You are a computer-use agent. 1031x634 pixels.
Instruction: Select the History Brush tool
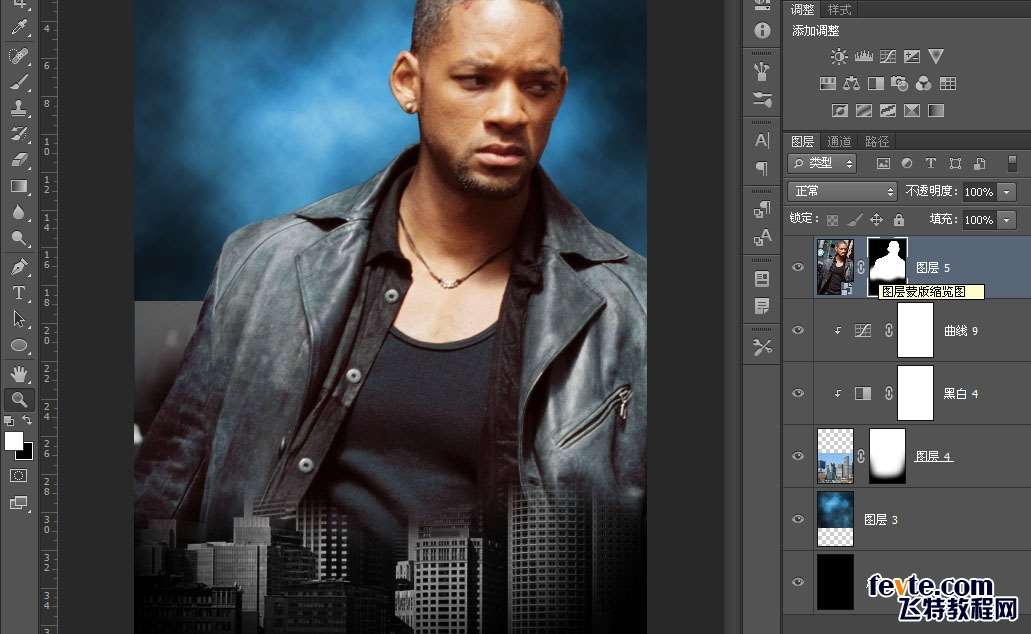pyautogui.click(x=19, y=134)
